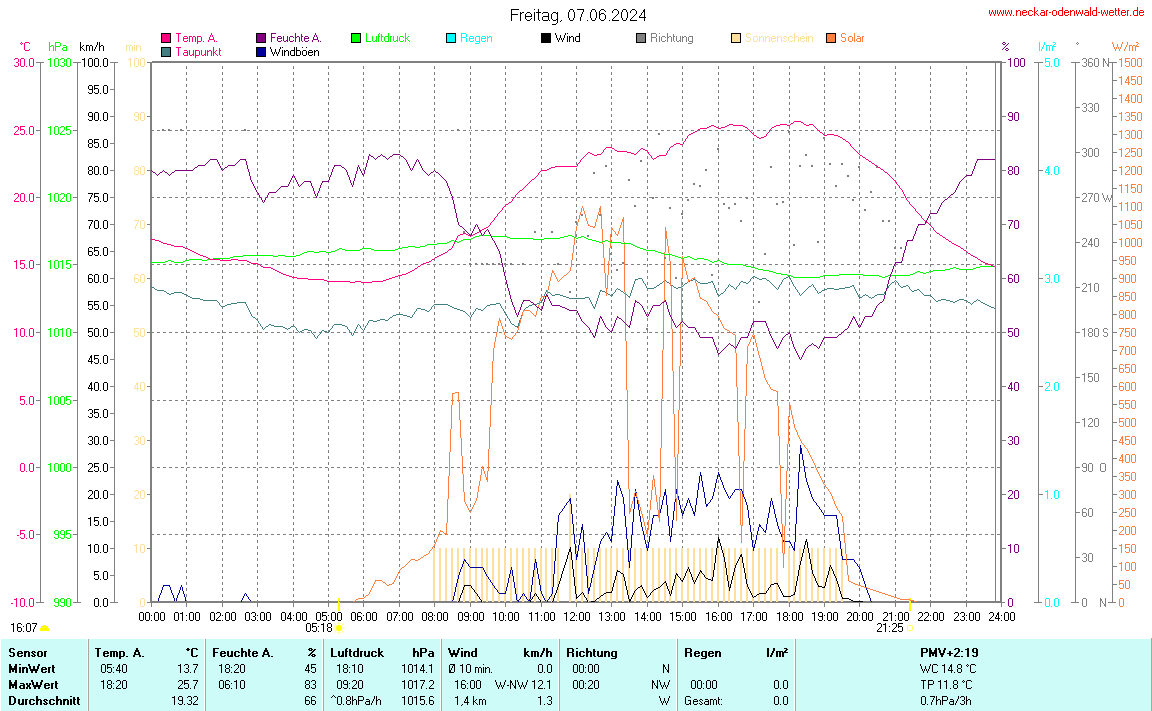1152x711 pixels.
Task: Click the yellow sun icon next to 16:07
Action: point(45,628)
